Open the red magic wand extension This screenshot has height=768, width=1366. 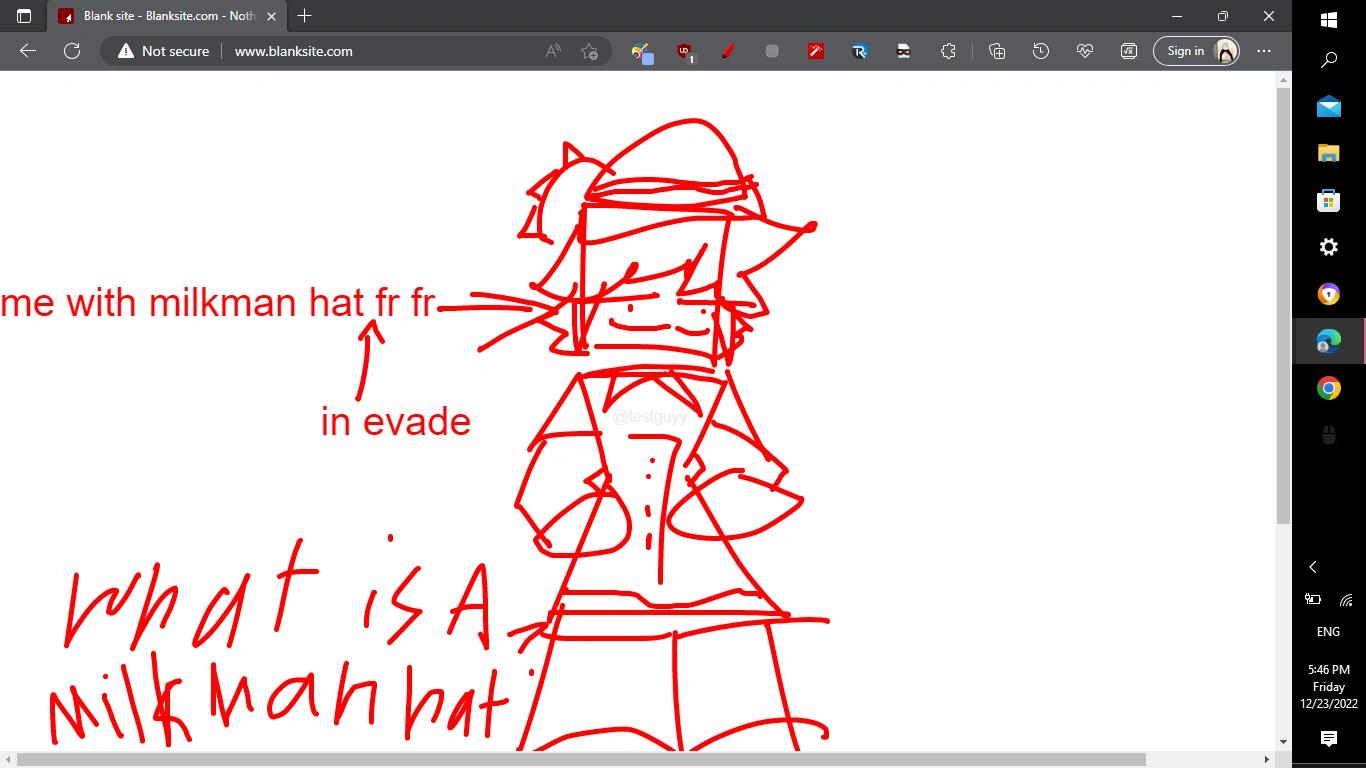click(815, 51)
